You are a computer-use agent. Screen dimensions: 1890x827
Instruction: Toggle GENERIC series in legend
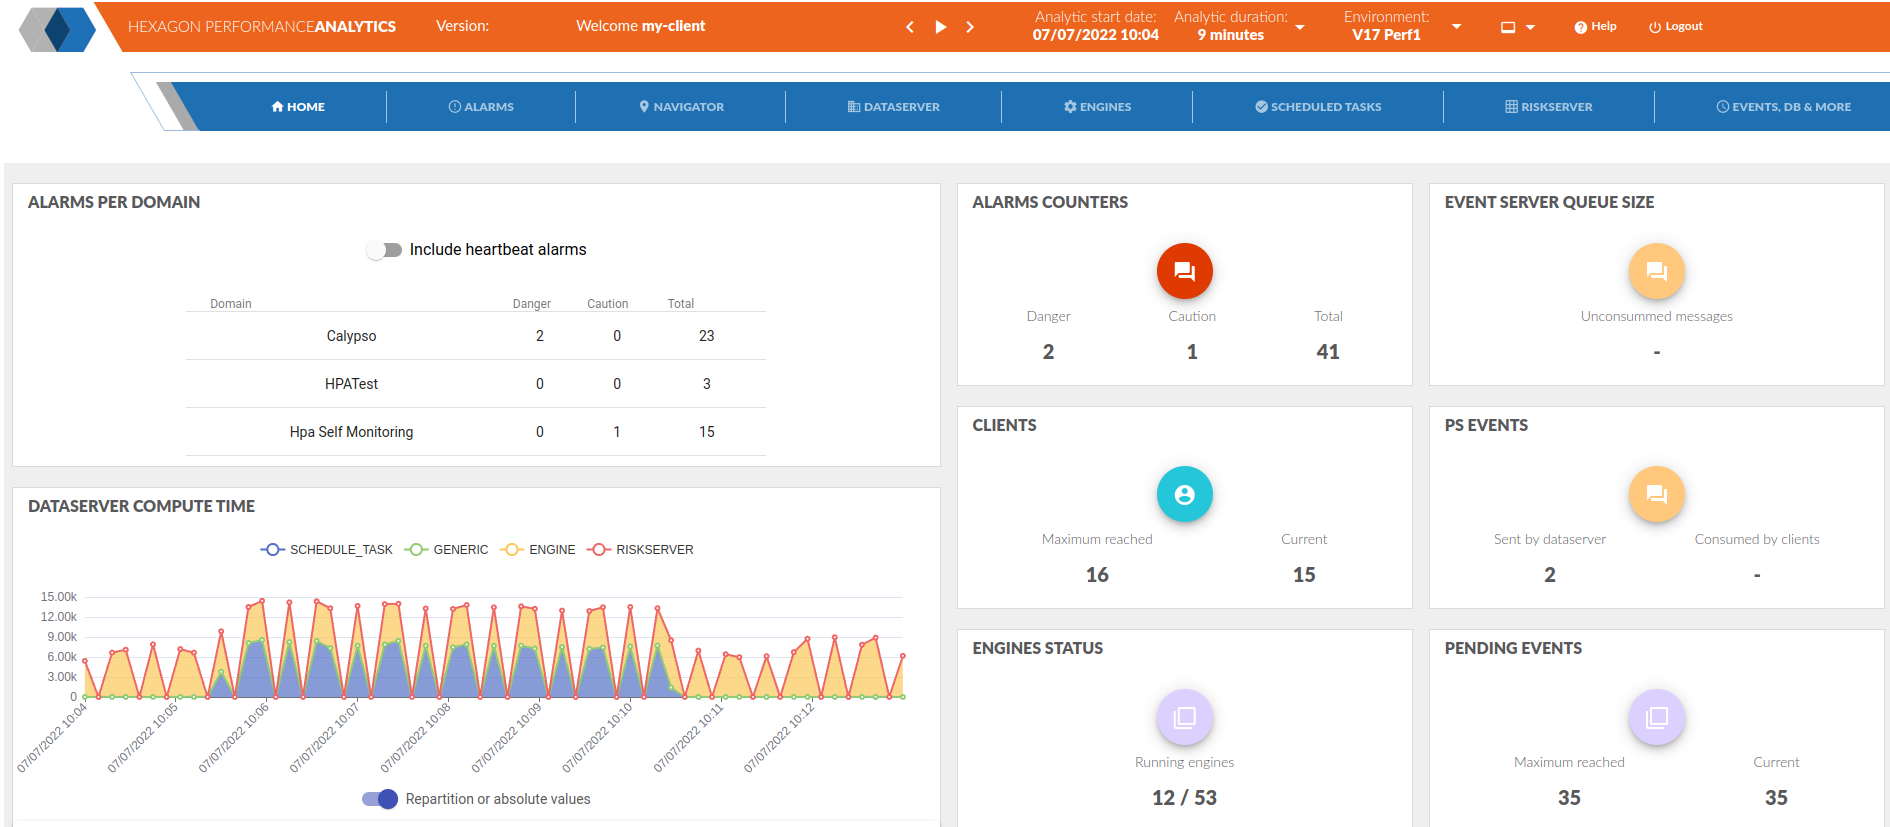(x=446, y=550)
